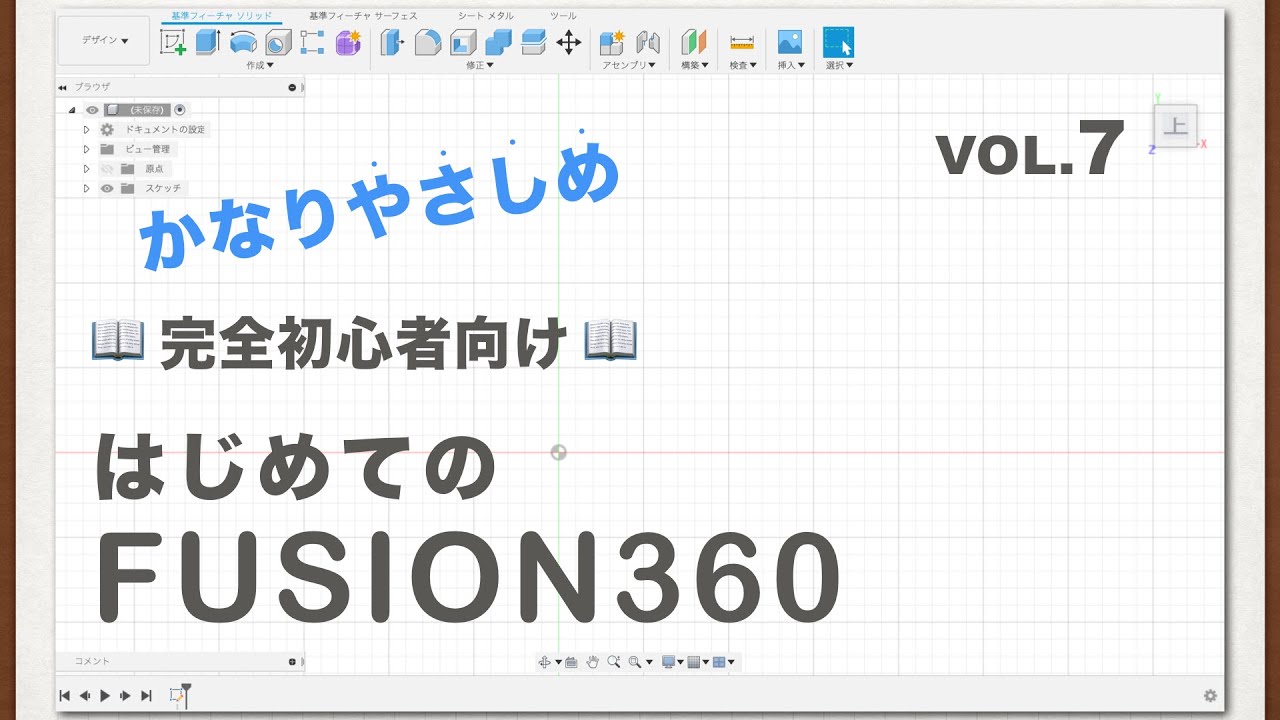Click the sketch feature in timeline

[x=177, y=695]
